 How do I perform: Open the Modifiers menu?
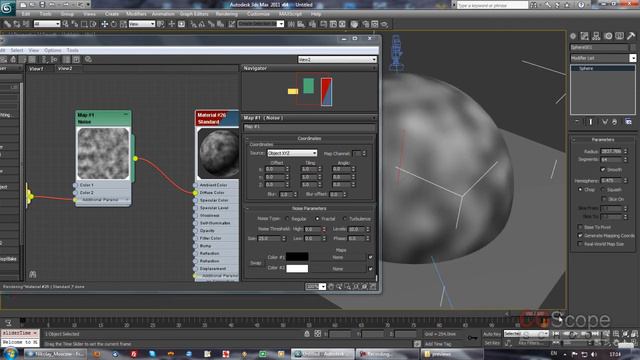(x=136, y=14)
